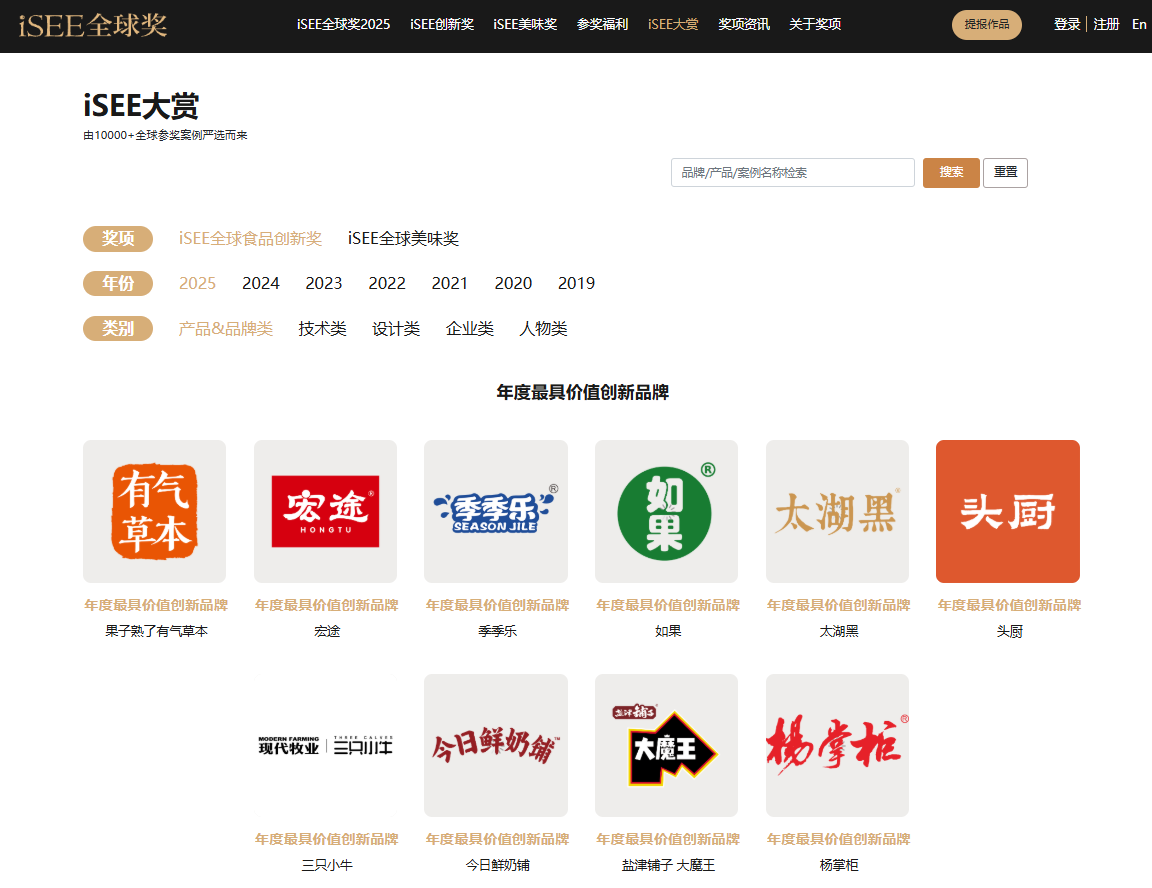
Task: Open the 季季乐 Season Jile logo thumbnail
Action: (496, 511)
